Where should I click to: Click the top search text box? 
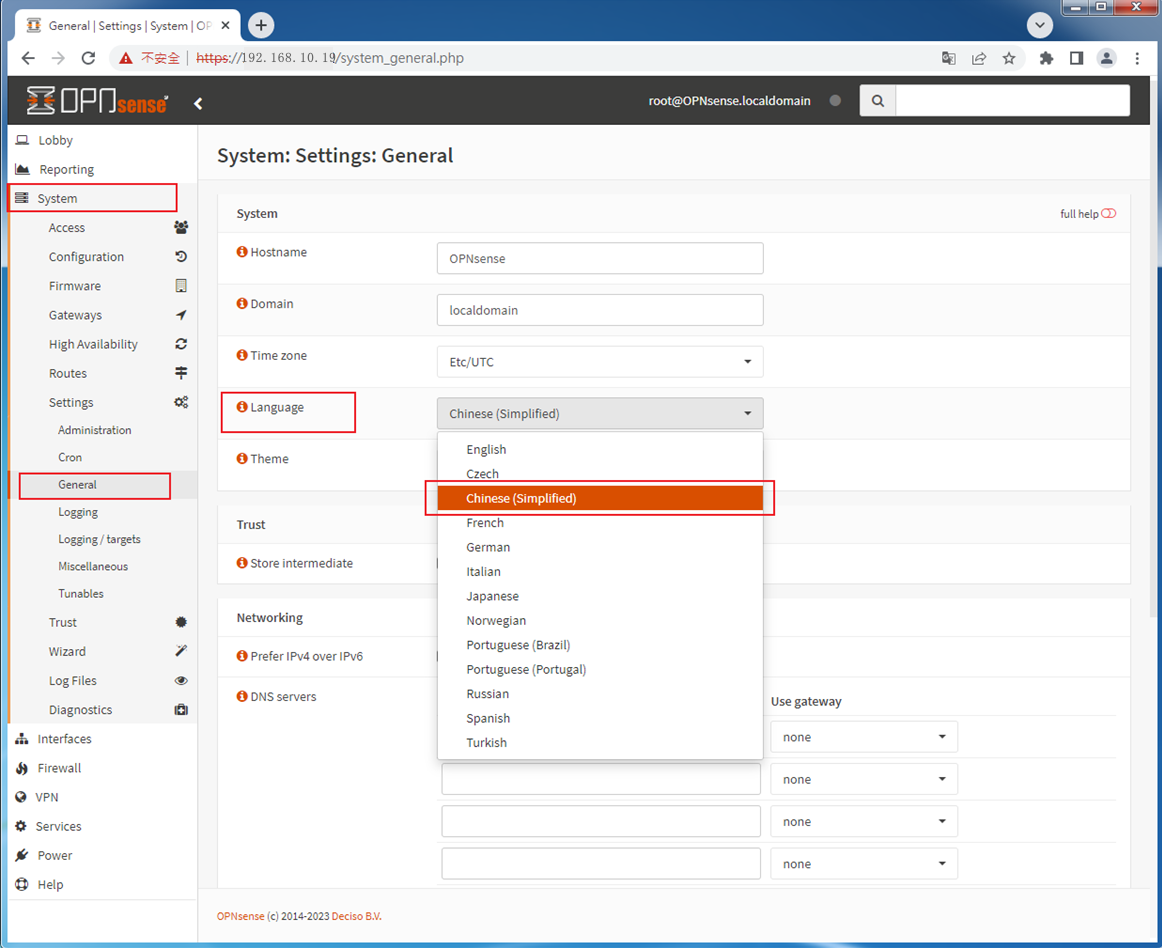coord(1012,101)
